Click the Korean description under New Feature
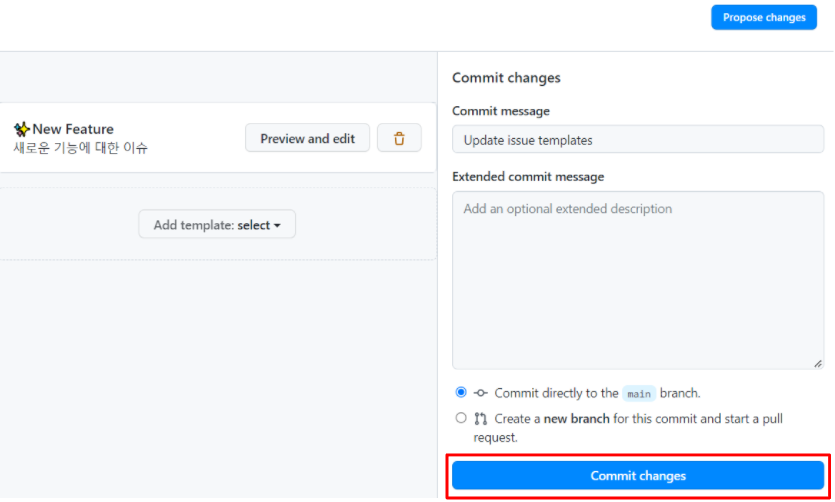835x502 pixels. tap(80, 147)
